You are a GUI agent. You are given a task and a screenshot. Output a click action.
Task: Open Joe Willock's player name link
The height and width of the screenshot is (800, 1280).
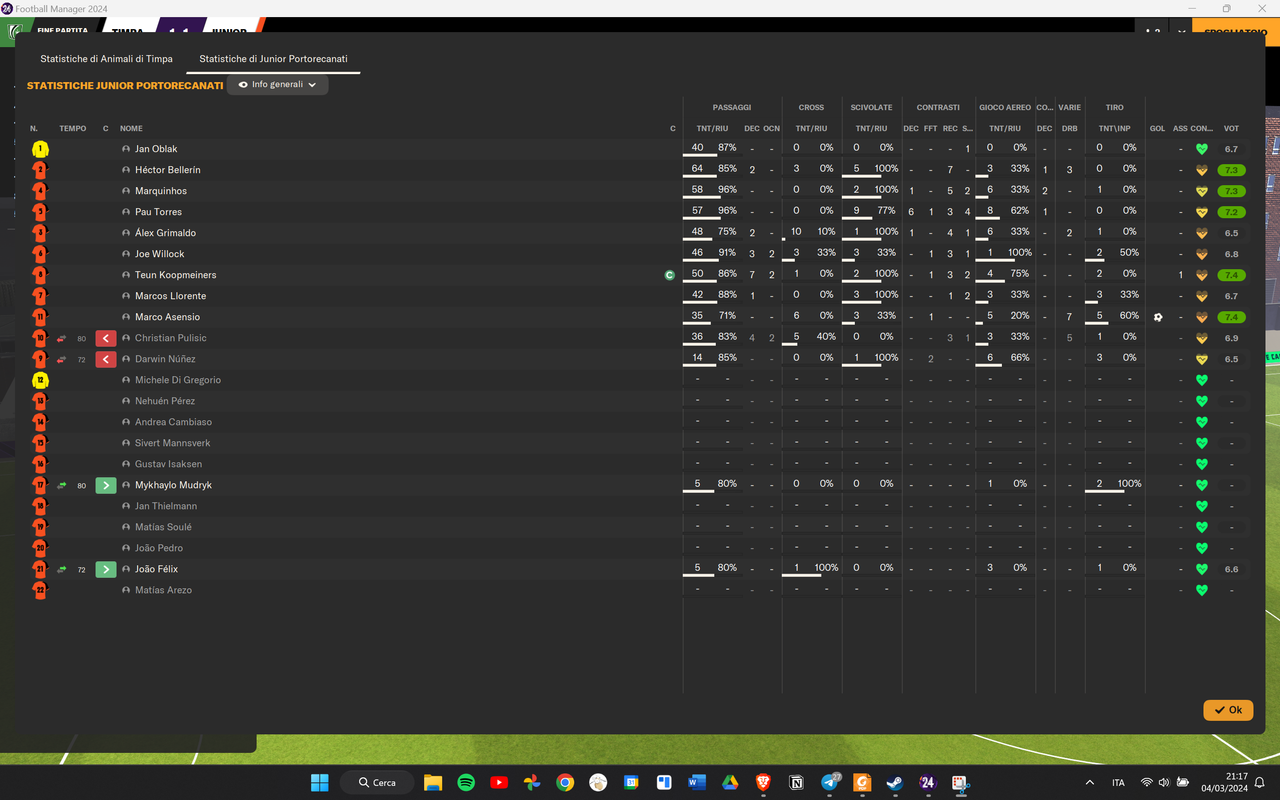pyautogui.click(x=160, y=254)
